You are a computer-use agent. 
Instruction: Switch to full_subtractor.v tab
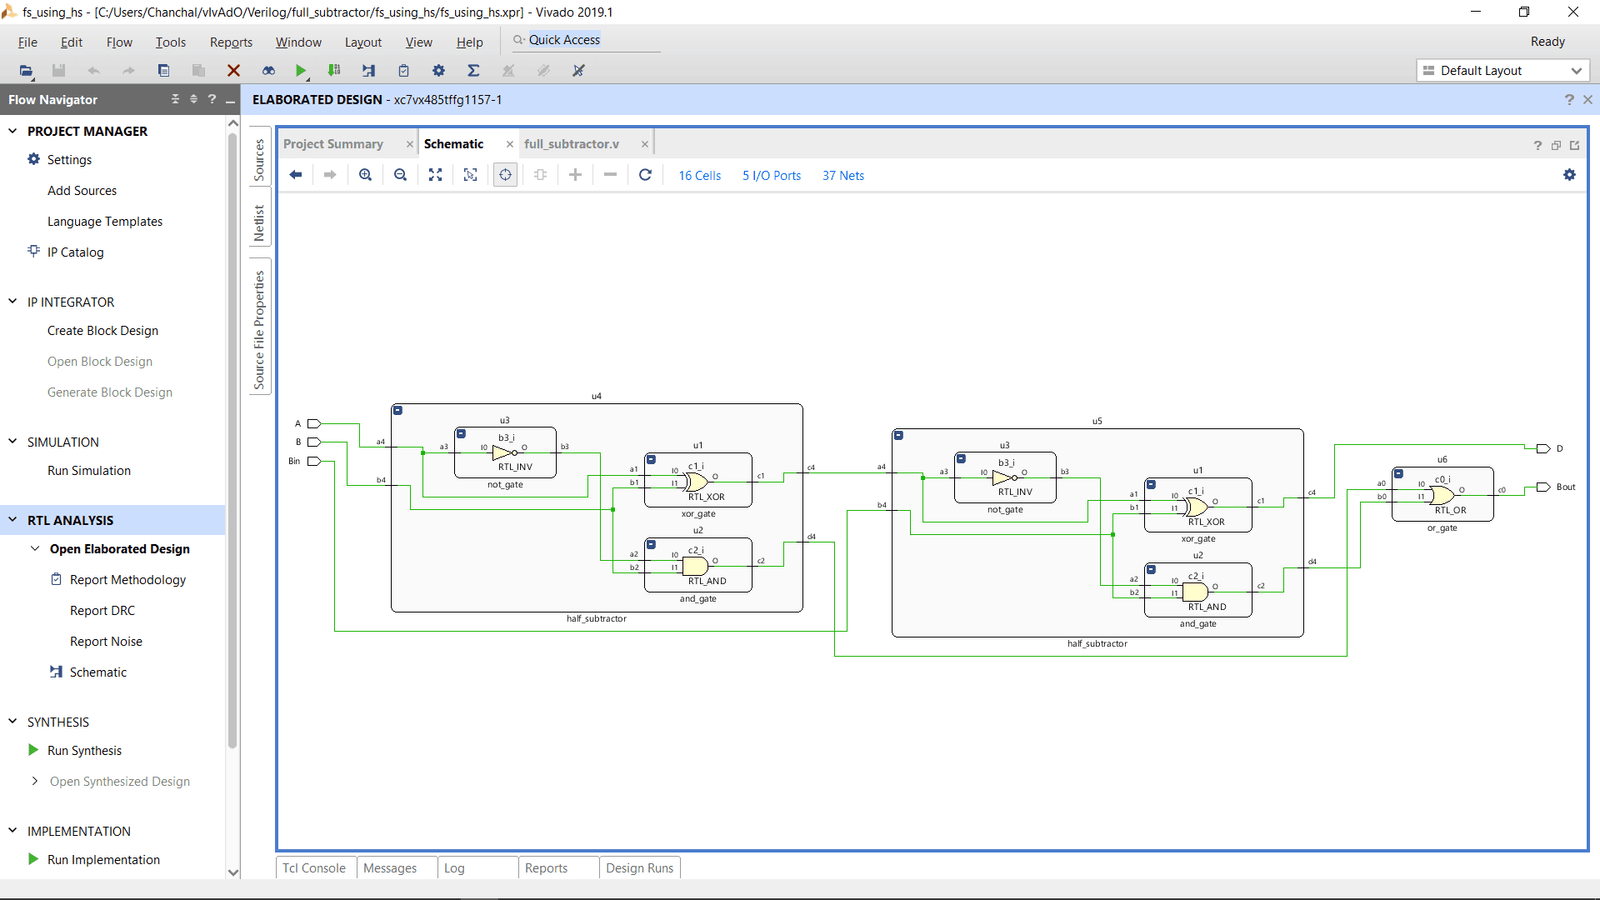[572, 144]
